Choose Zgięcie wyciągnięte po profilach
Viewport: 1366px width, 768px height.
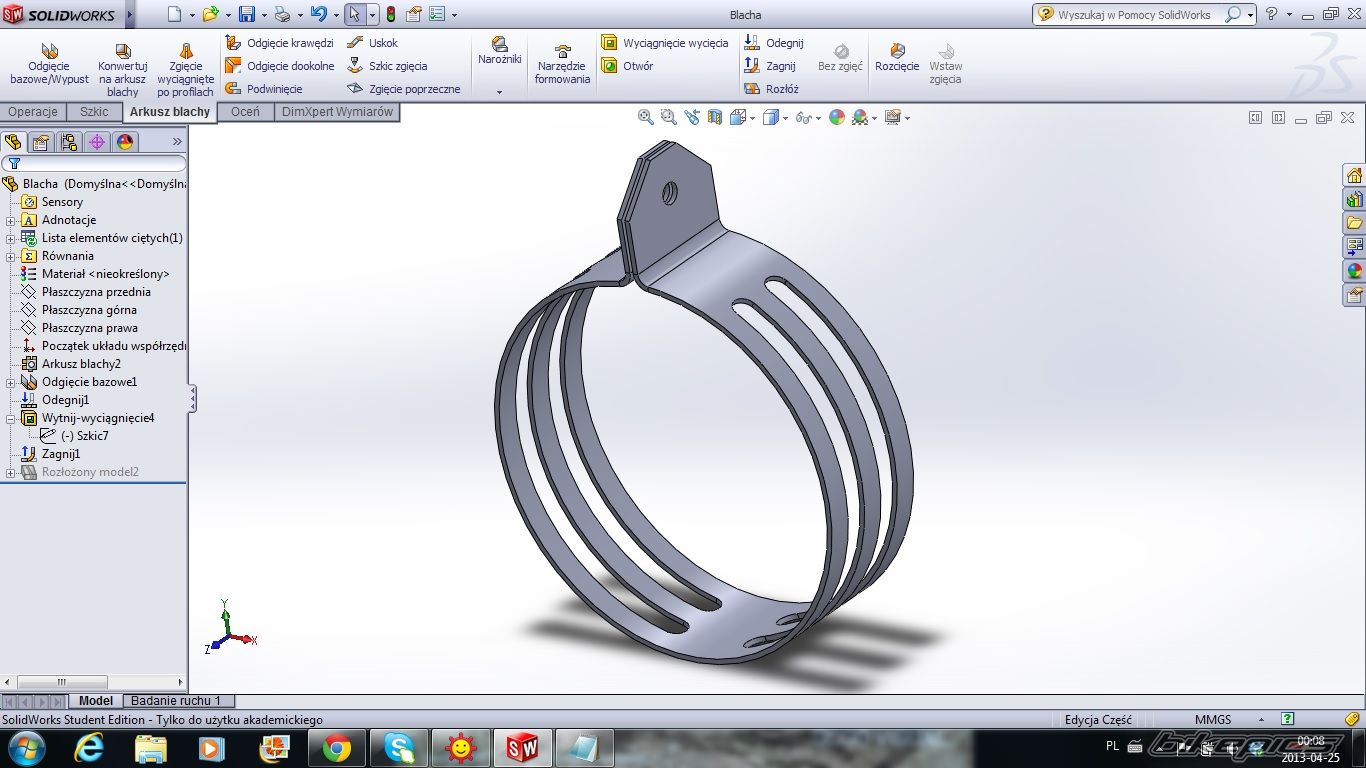click(x=185, y=69)
